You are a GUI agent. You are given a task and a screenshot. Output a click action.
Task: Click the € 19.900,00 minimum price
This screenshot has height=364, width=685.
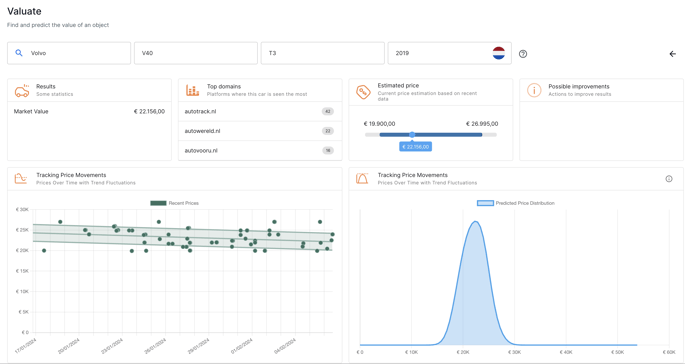(379, 124)
